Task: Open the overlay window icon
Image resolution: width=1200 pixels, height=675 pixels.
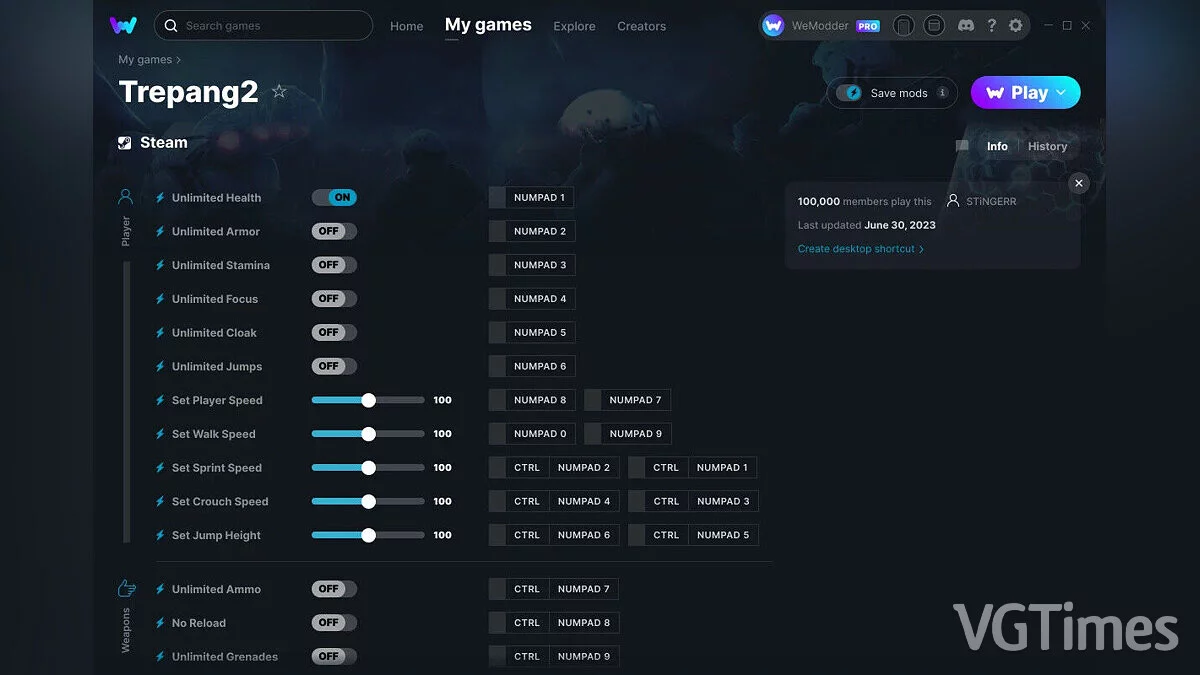Action: (933, 26)
